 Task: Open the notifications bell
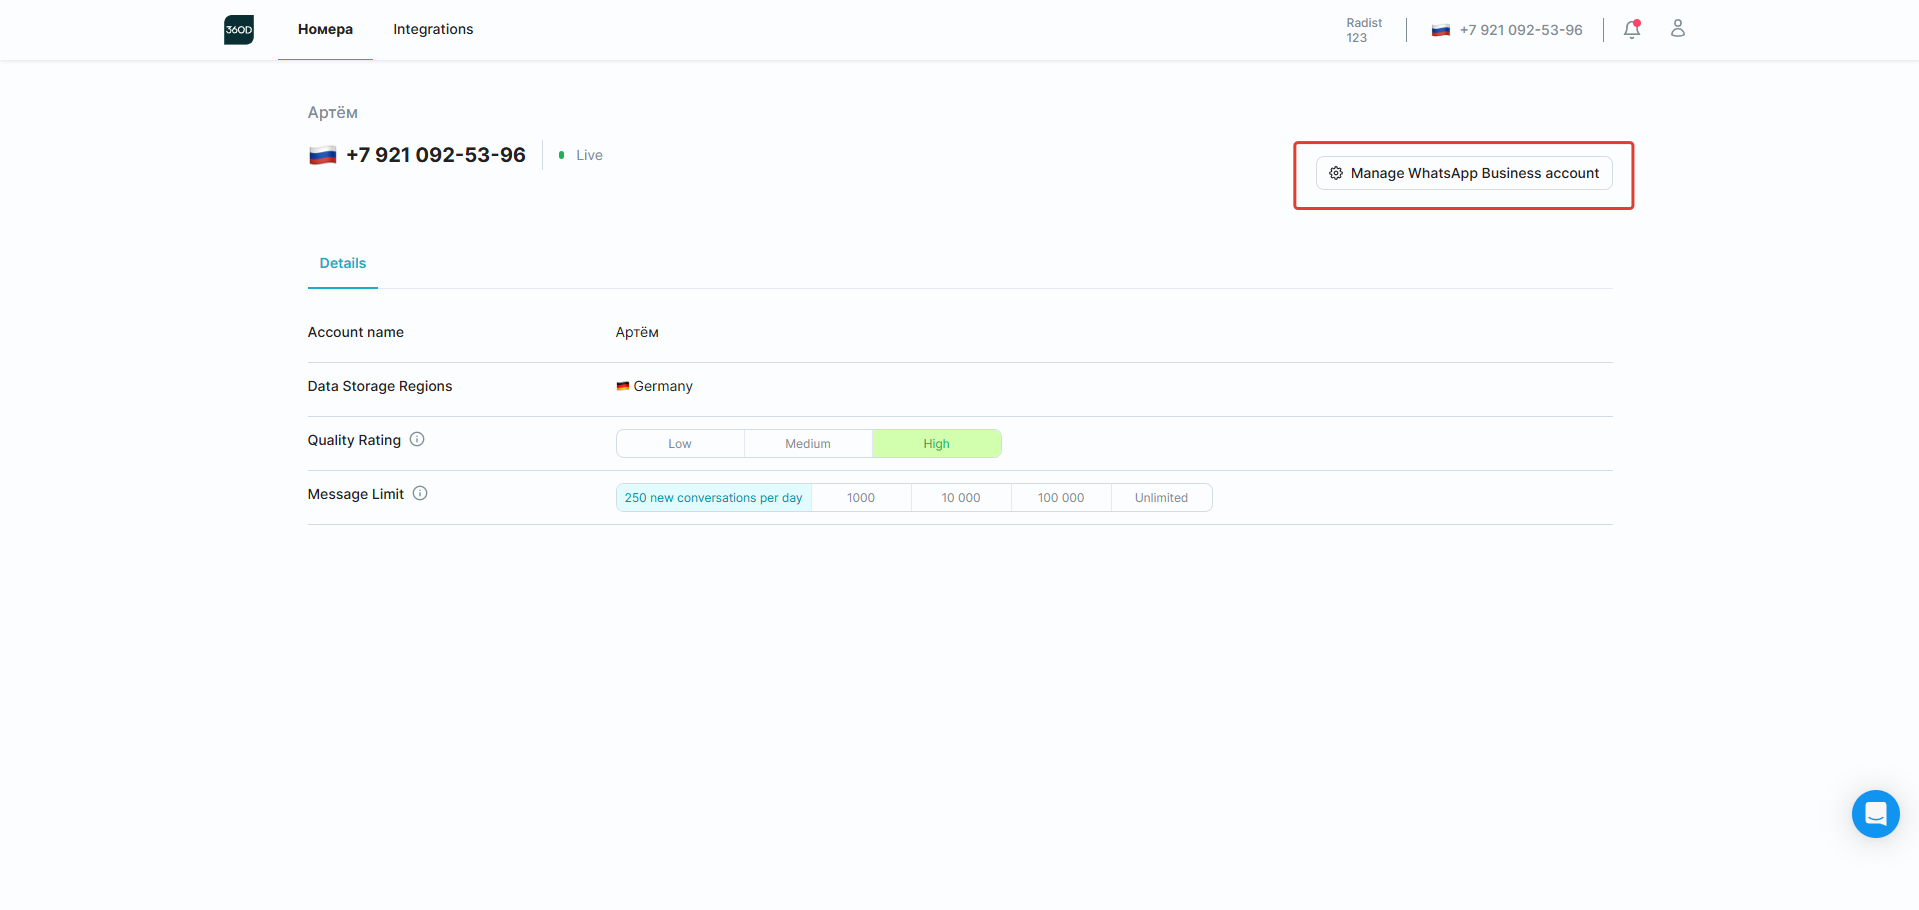click(1632, 29)
